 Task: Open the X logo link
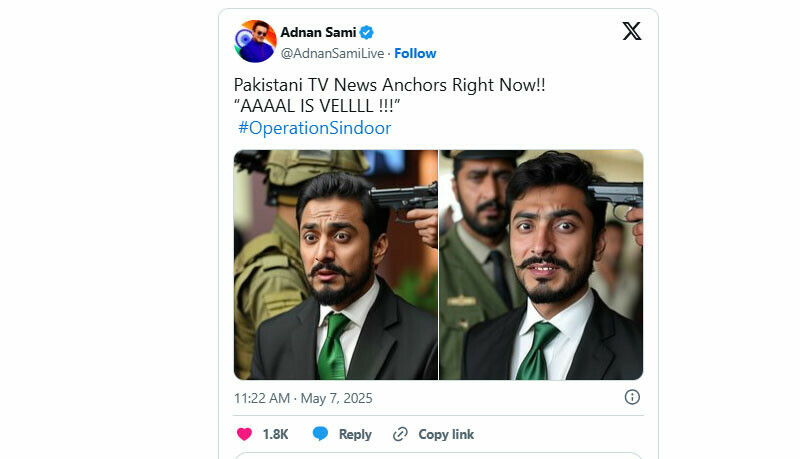(x=632, y=31)
